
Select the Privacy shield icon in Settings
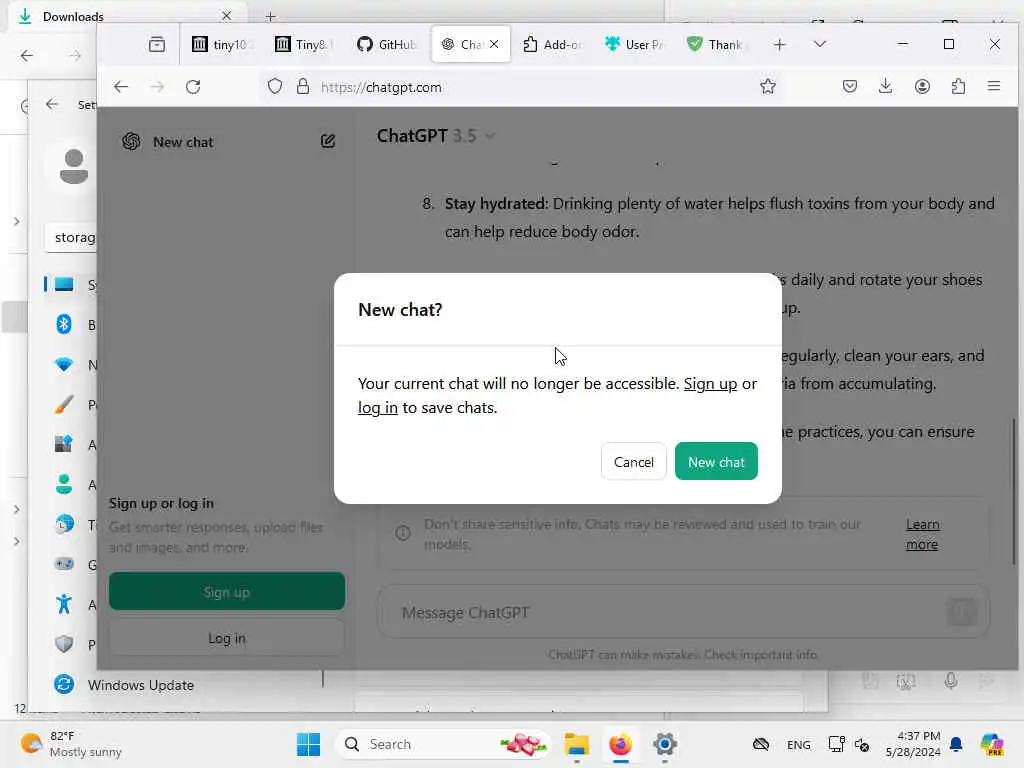pyautogui.click(x=63, y=644)
